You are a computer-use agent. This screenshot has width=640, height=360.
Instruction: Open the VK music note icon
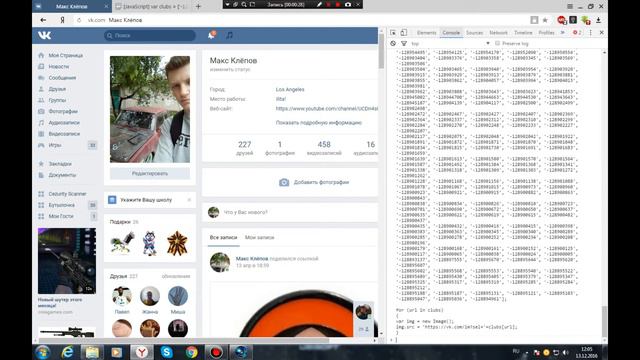click(229, 36)
